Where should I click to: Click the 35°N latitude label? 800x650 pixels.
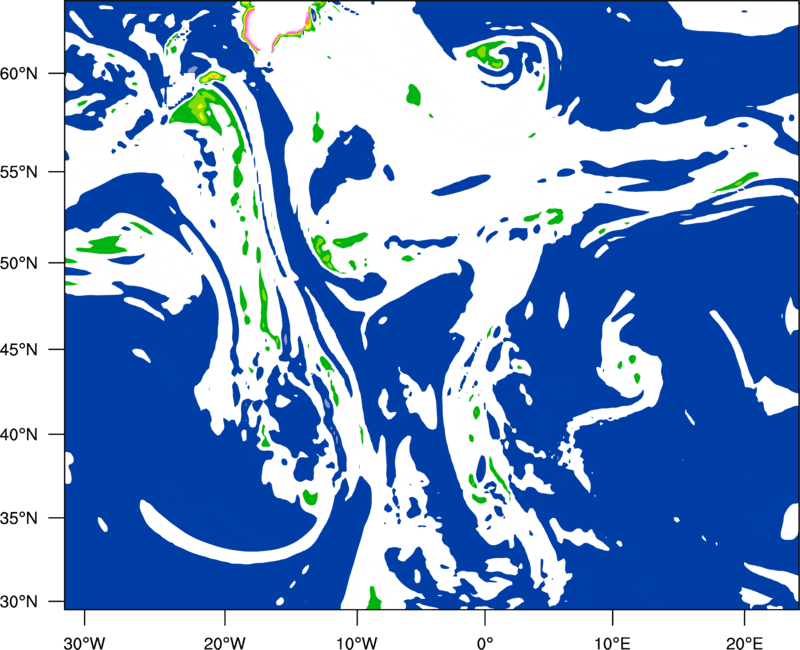[x=19, y=518]
